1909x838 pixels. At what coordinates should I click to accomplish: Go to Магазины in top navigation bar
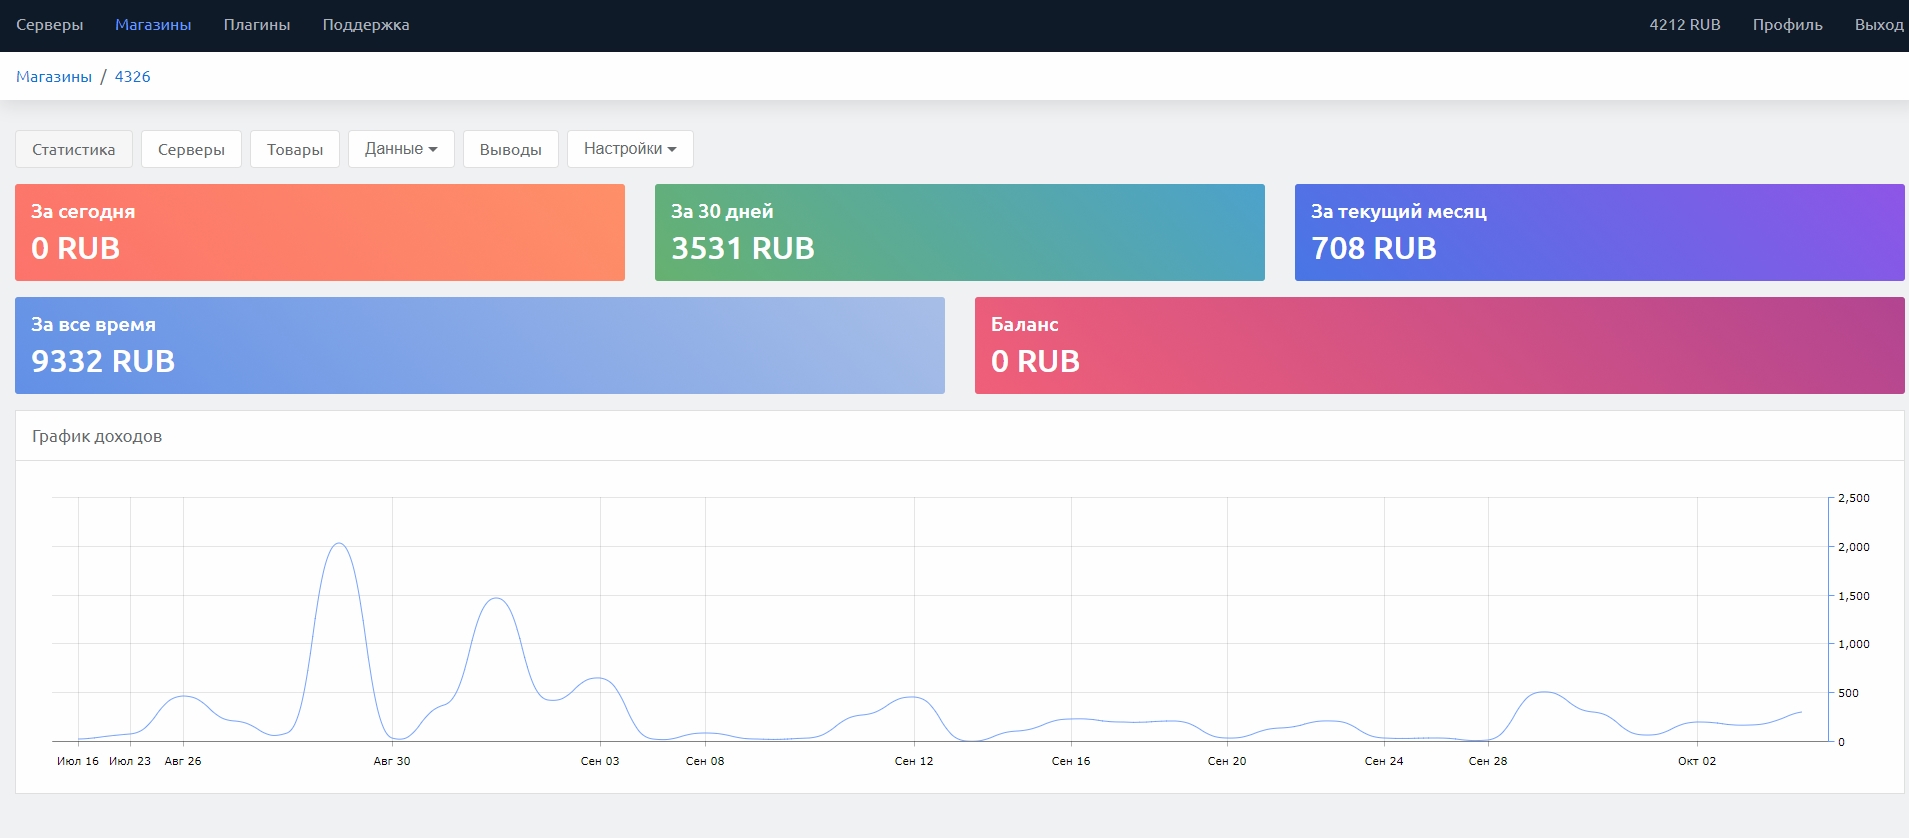point(153,25)
